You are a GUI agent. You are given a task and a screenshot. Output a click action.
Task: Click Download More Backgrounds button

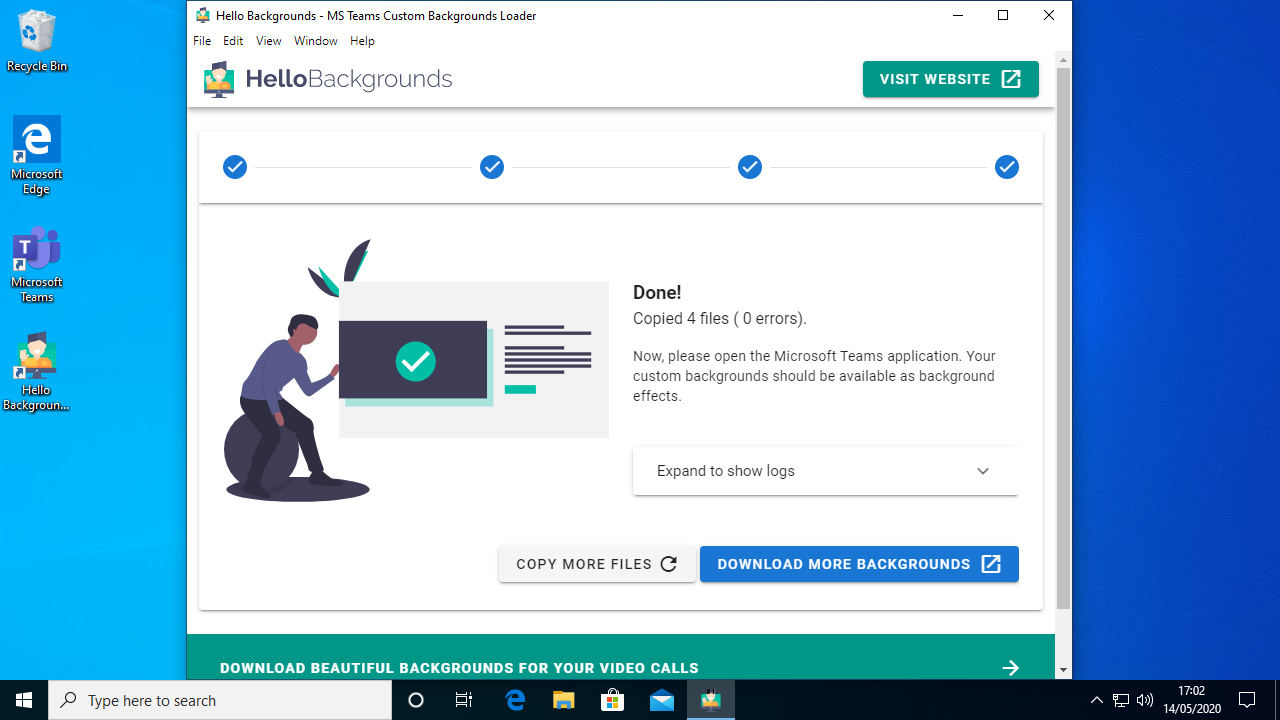[x=859, y=564]
